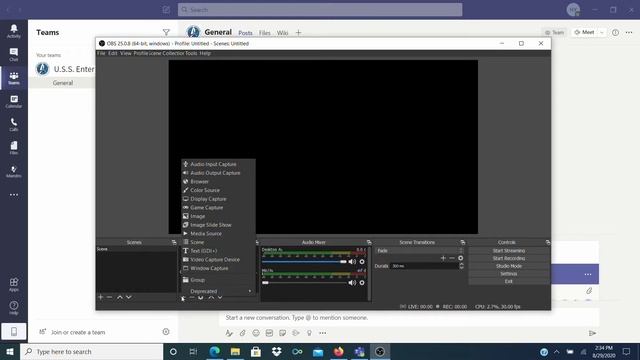Open Teams Help in sidebar
Screen dimensions: 640x360
pos(14,308)
